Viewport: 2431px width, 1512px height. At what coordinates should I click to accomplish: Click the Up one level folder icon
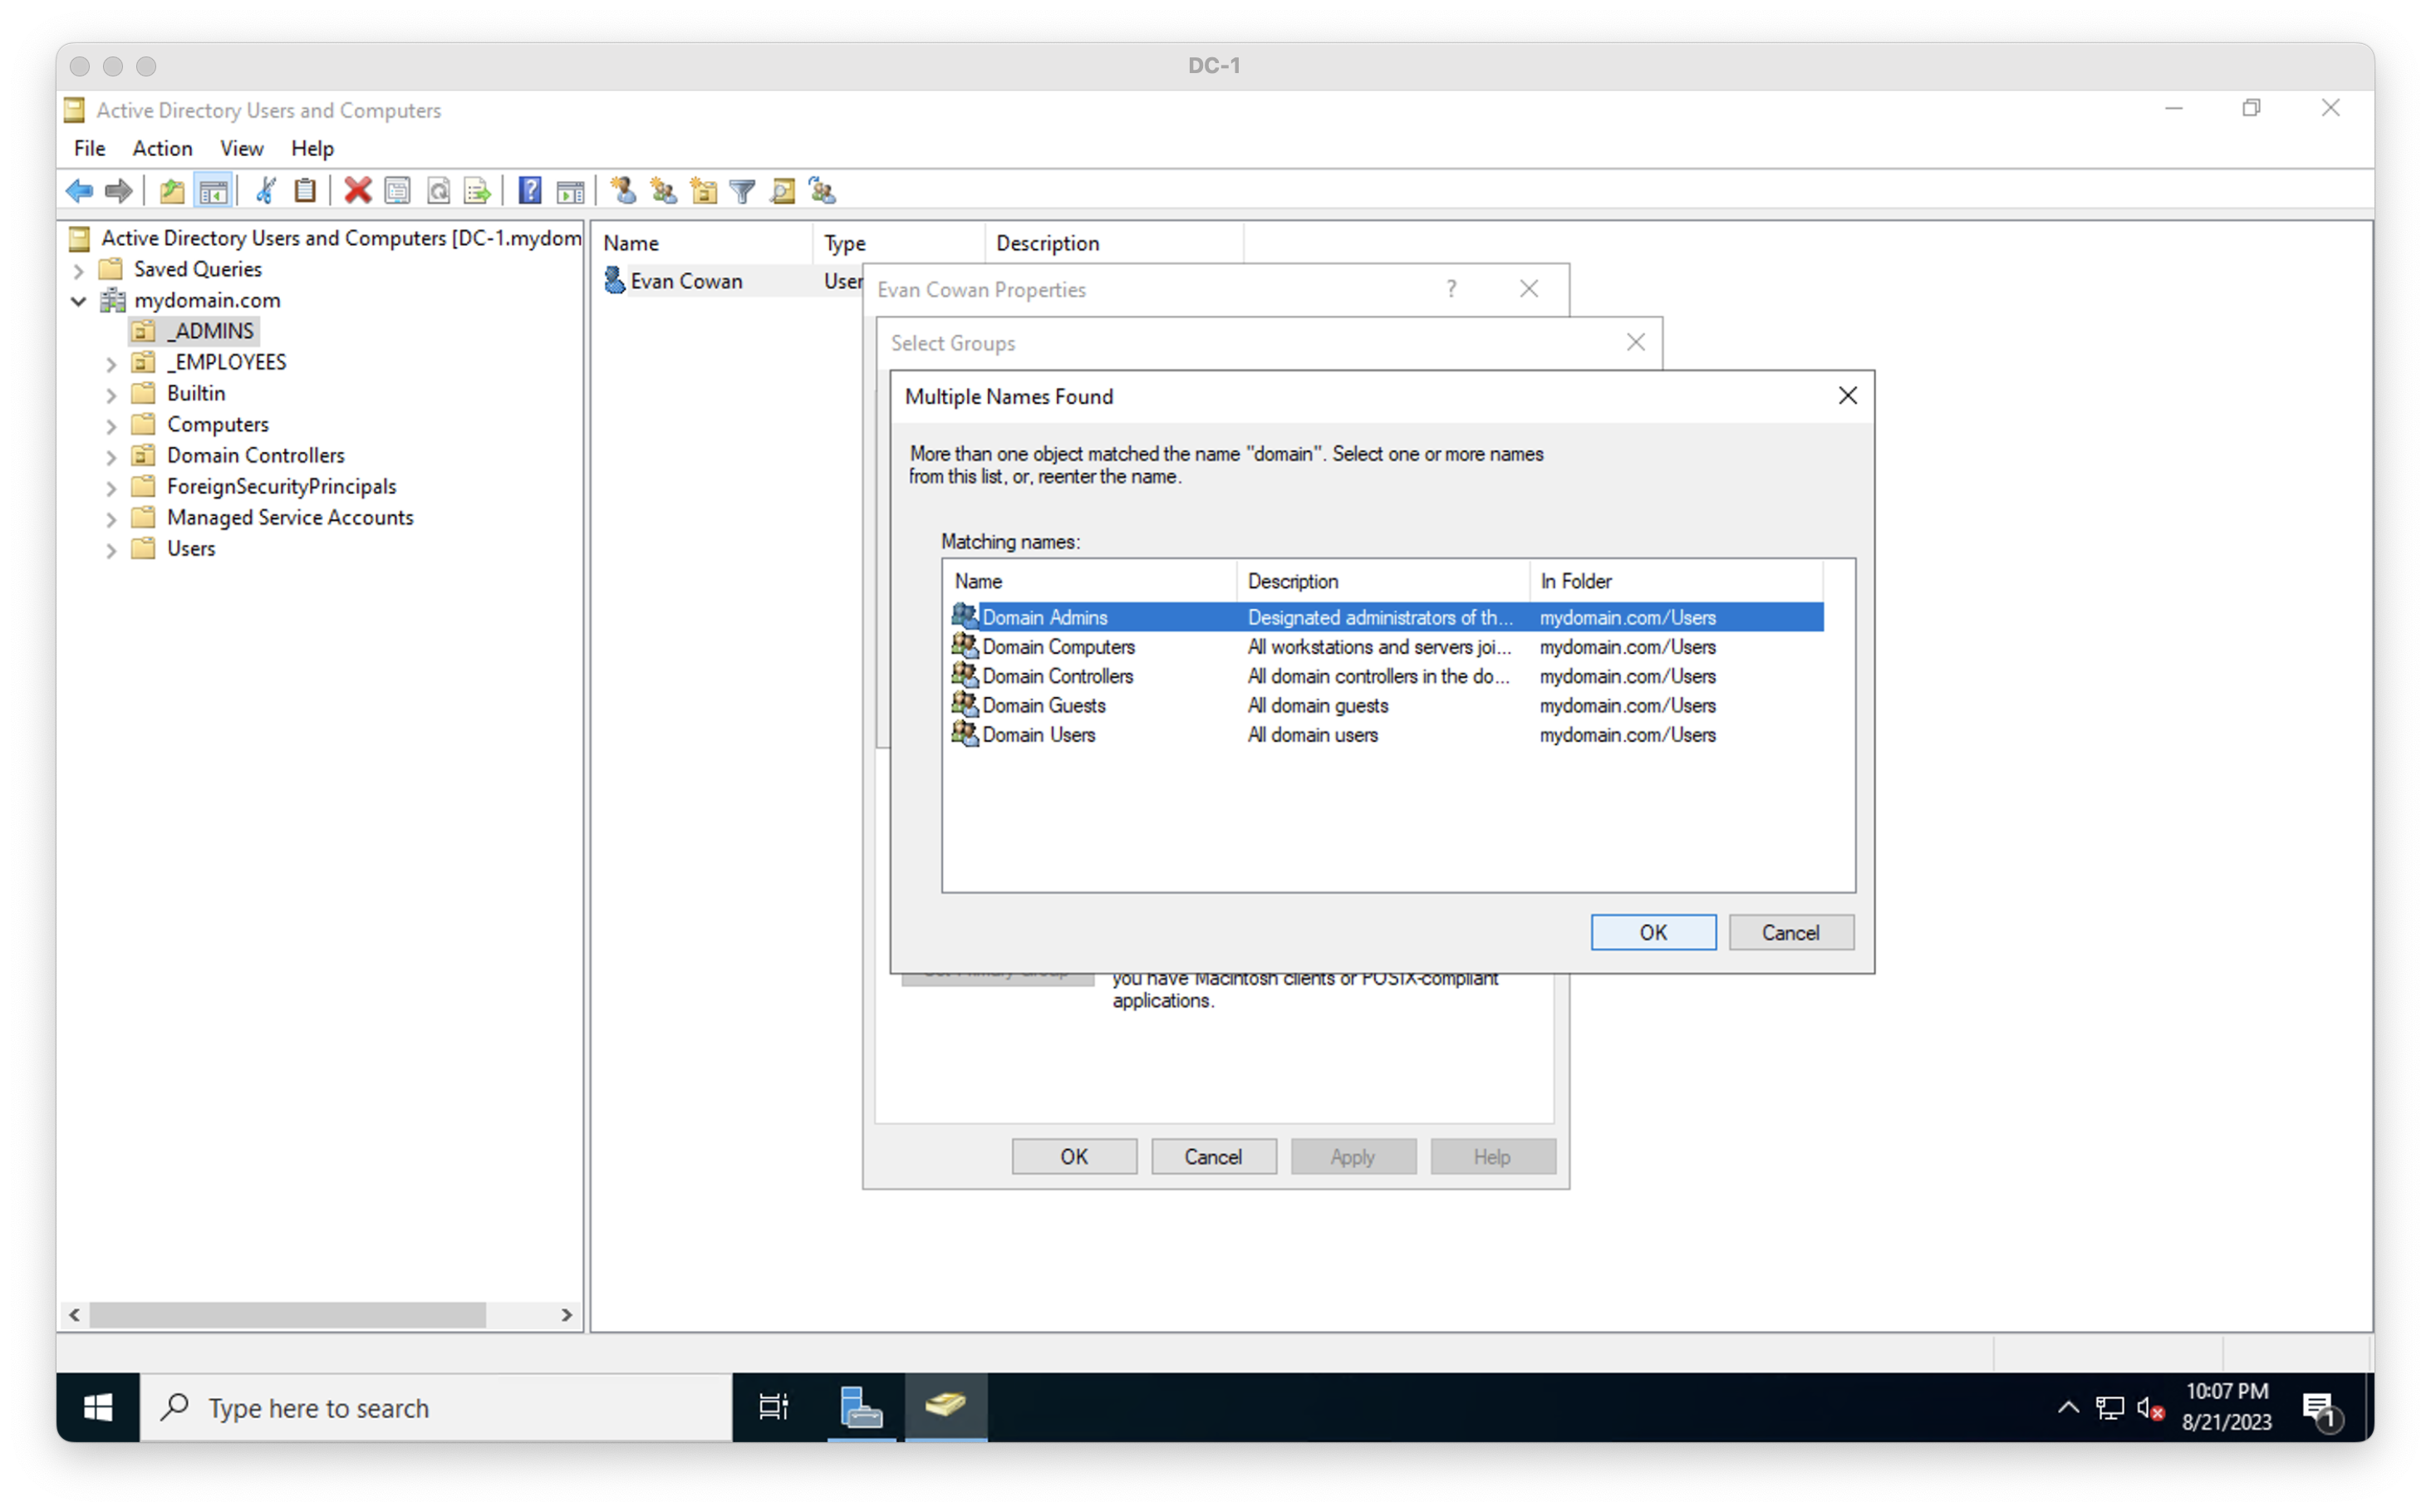click(172, 190)
